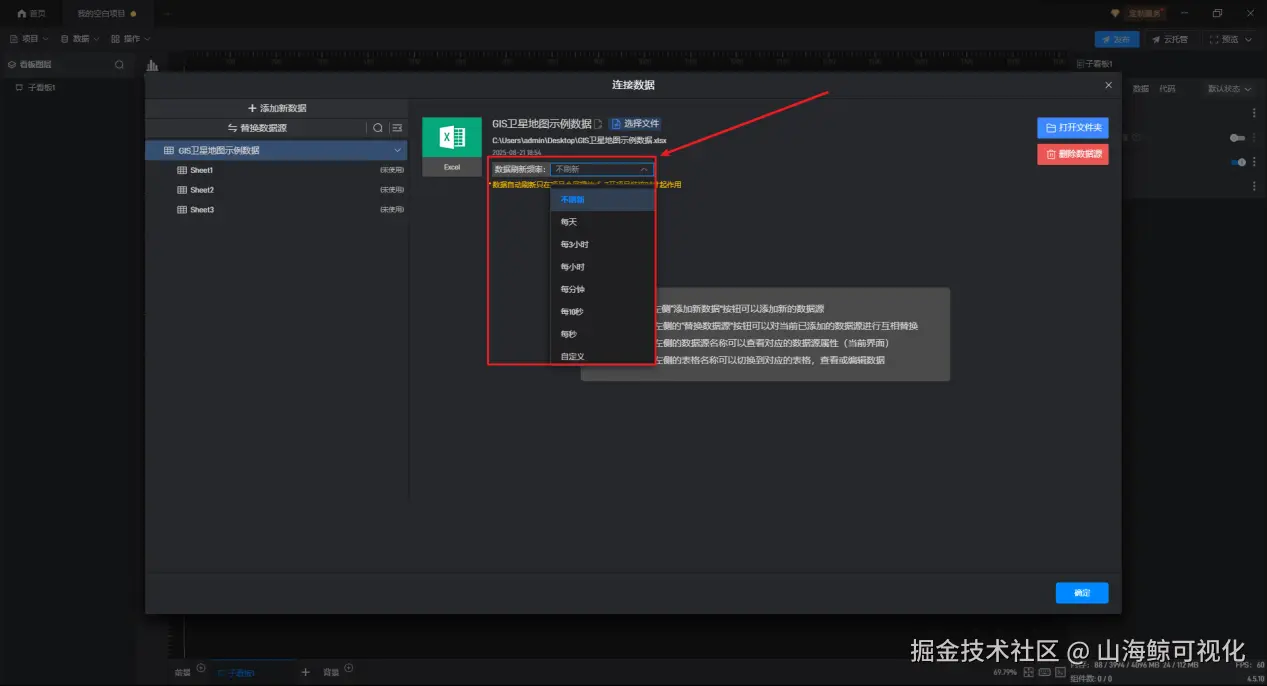
Task: Open the 项目 menu
Action: click(x=29, y=39)
